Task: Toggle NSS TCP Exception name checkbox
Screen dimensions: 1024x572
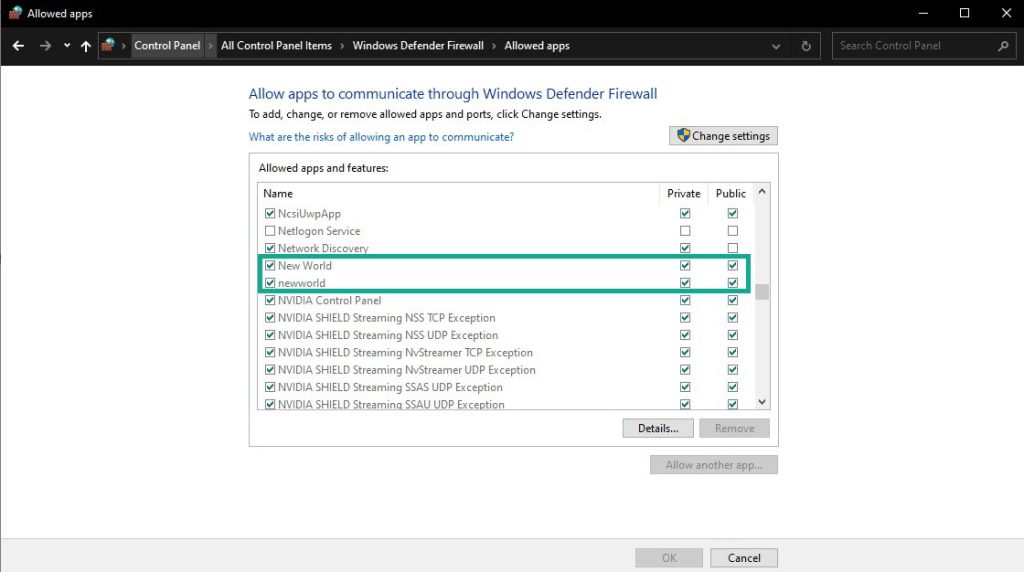Action: click(270, 318)
